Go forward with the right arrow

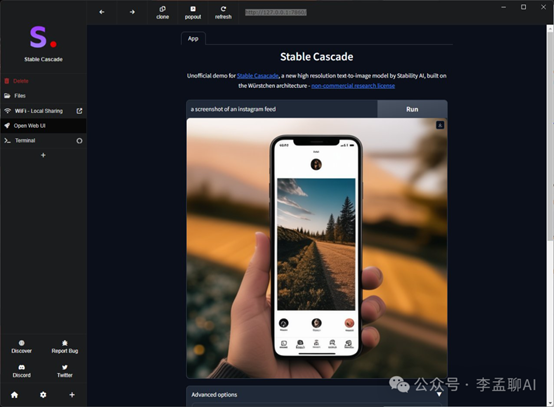pos(132,12)
